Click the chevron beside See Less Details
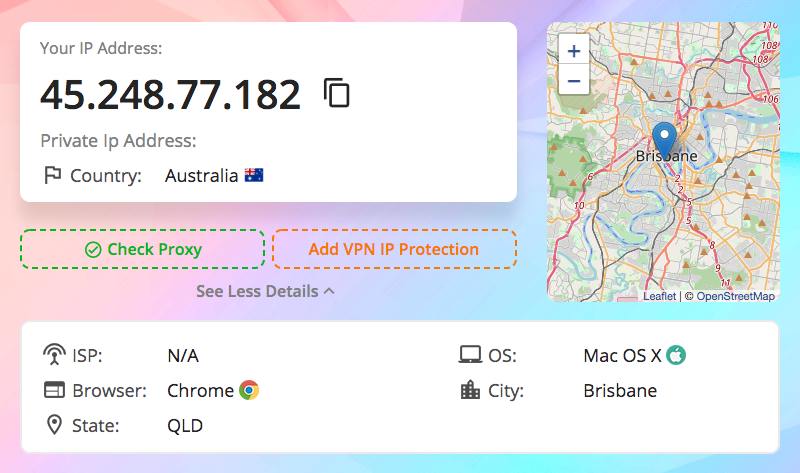The width and height of the screenshot is (800, 473). [330, 291]
